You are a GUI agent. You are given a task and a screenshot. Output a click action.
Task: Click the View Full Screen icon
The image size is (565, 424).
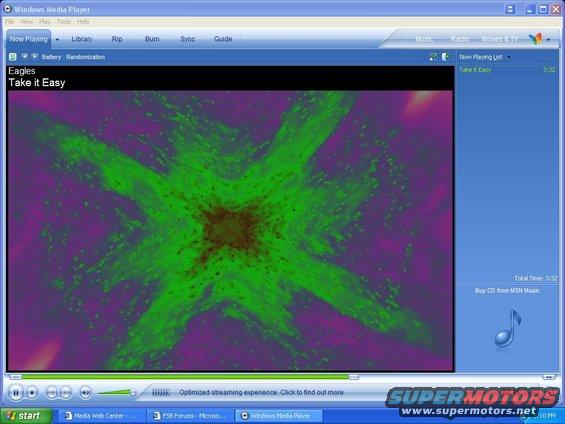[x=433, y=57]
